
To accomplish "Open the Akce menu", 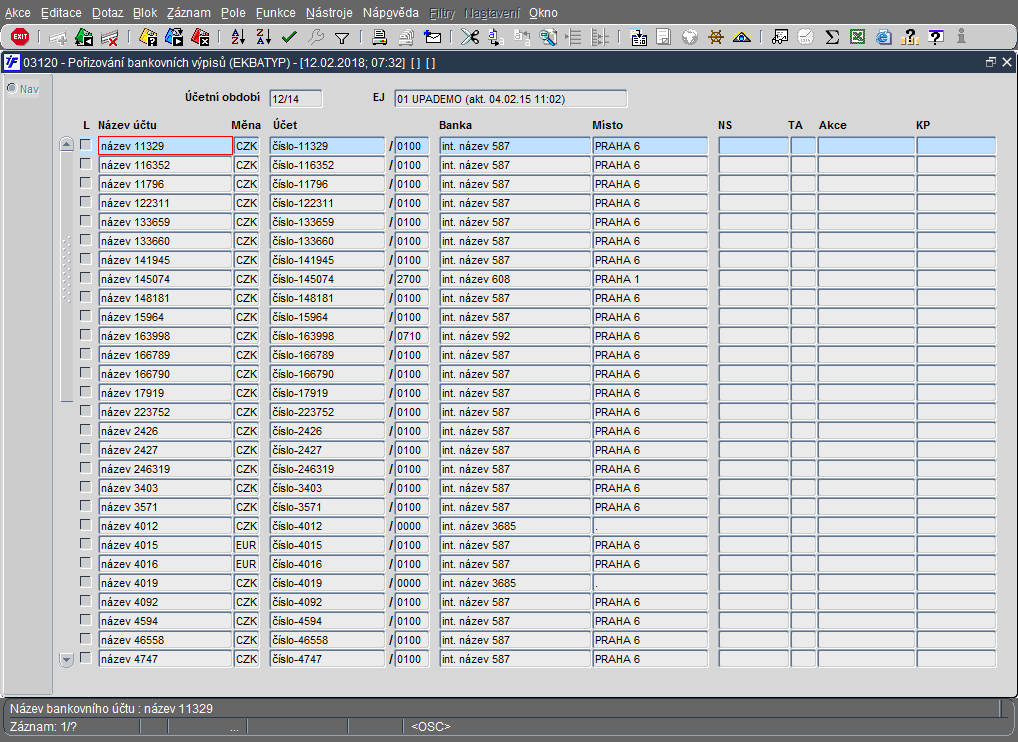I will click(18, 12).
